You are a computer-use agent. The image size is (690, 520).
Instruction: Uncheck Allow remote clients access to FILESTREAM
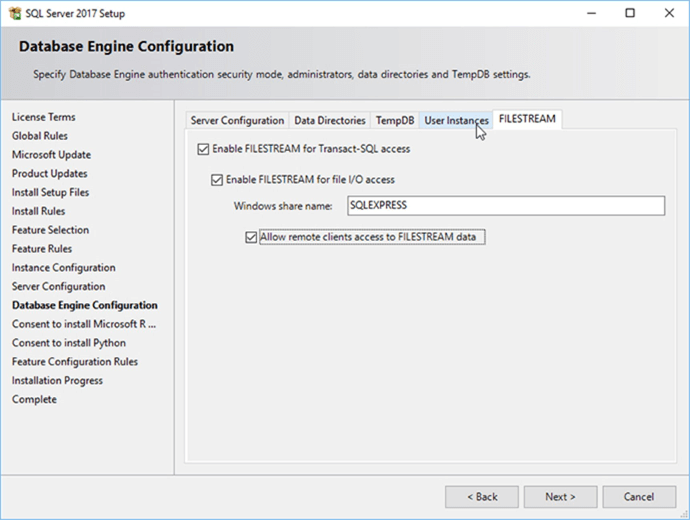pos(251,238)
